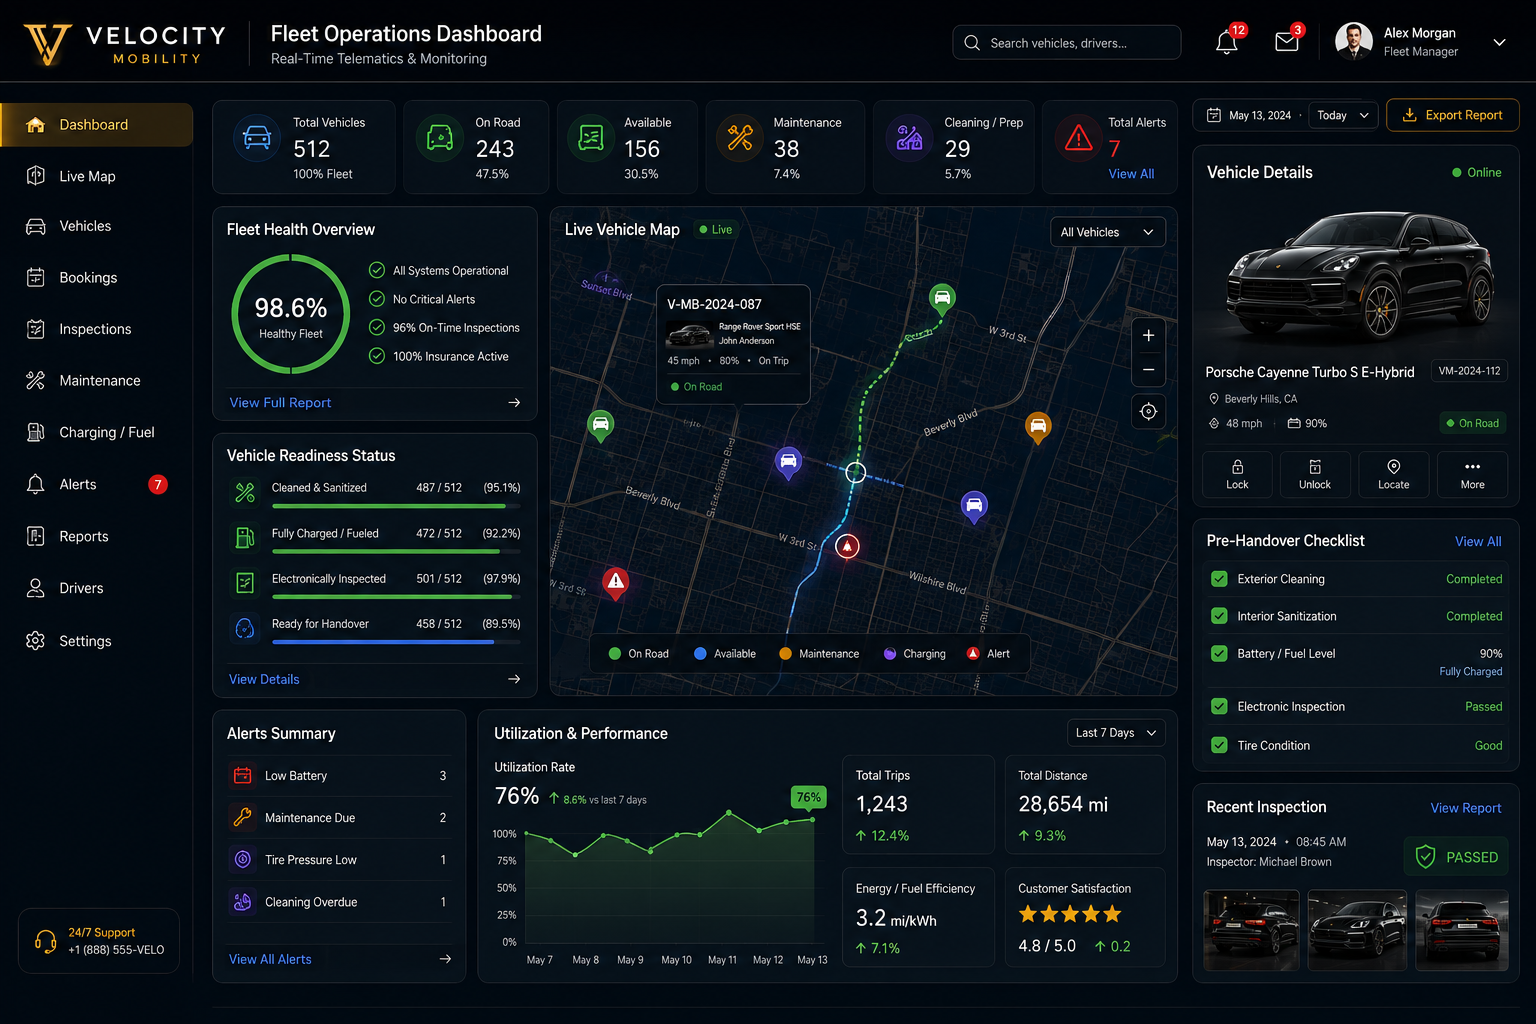Open Live Map in the sidebar

96,176
